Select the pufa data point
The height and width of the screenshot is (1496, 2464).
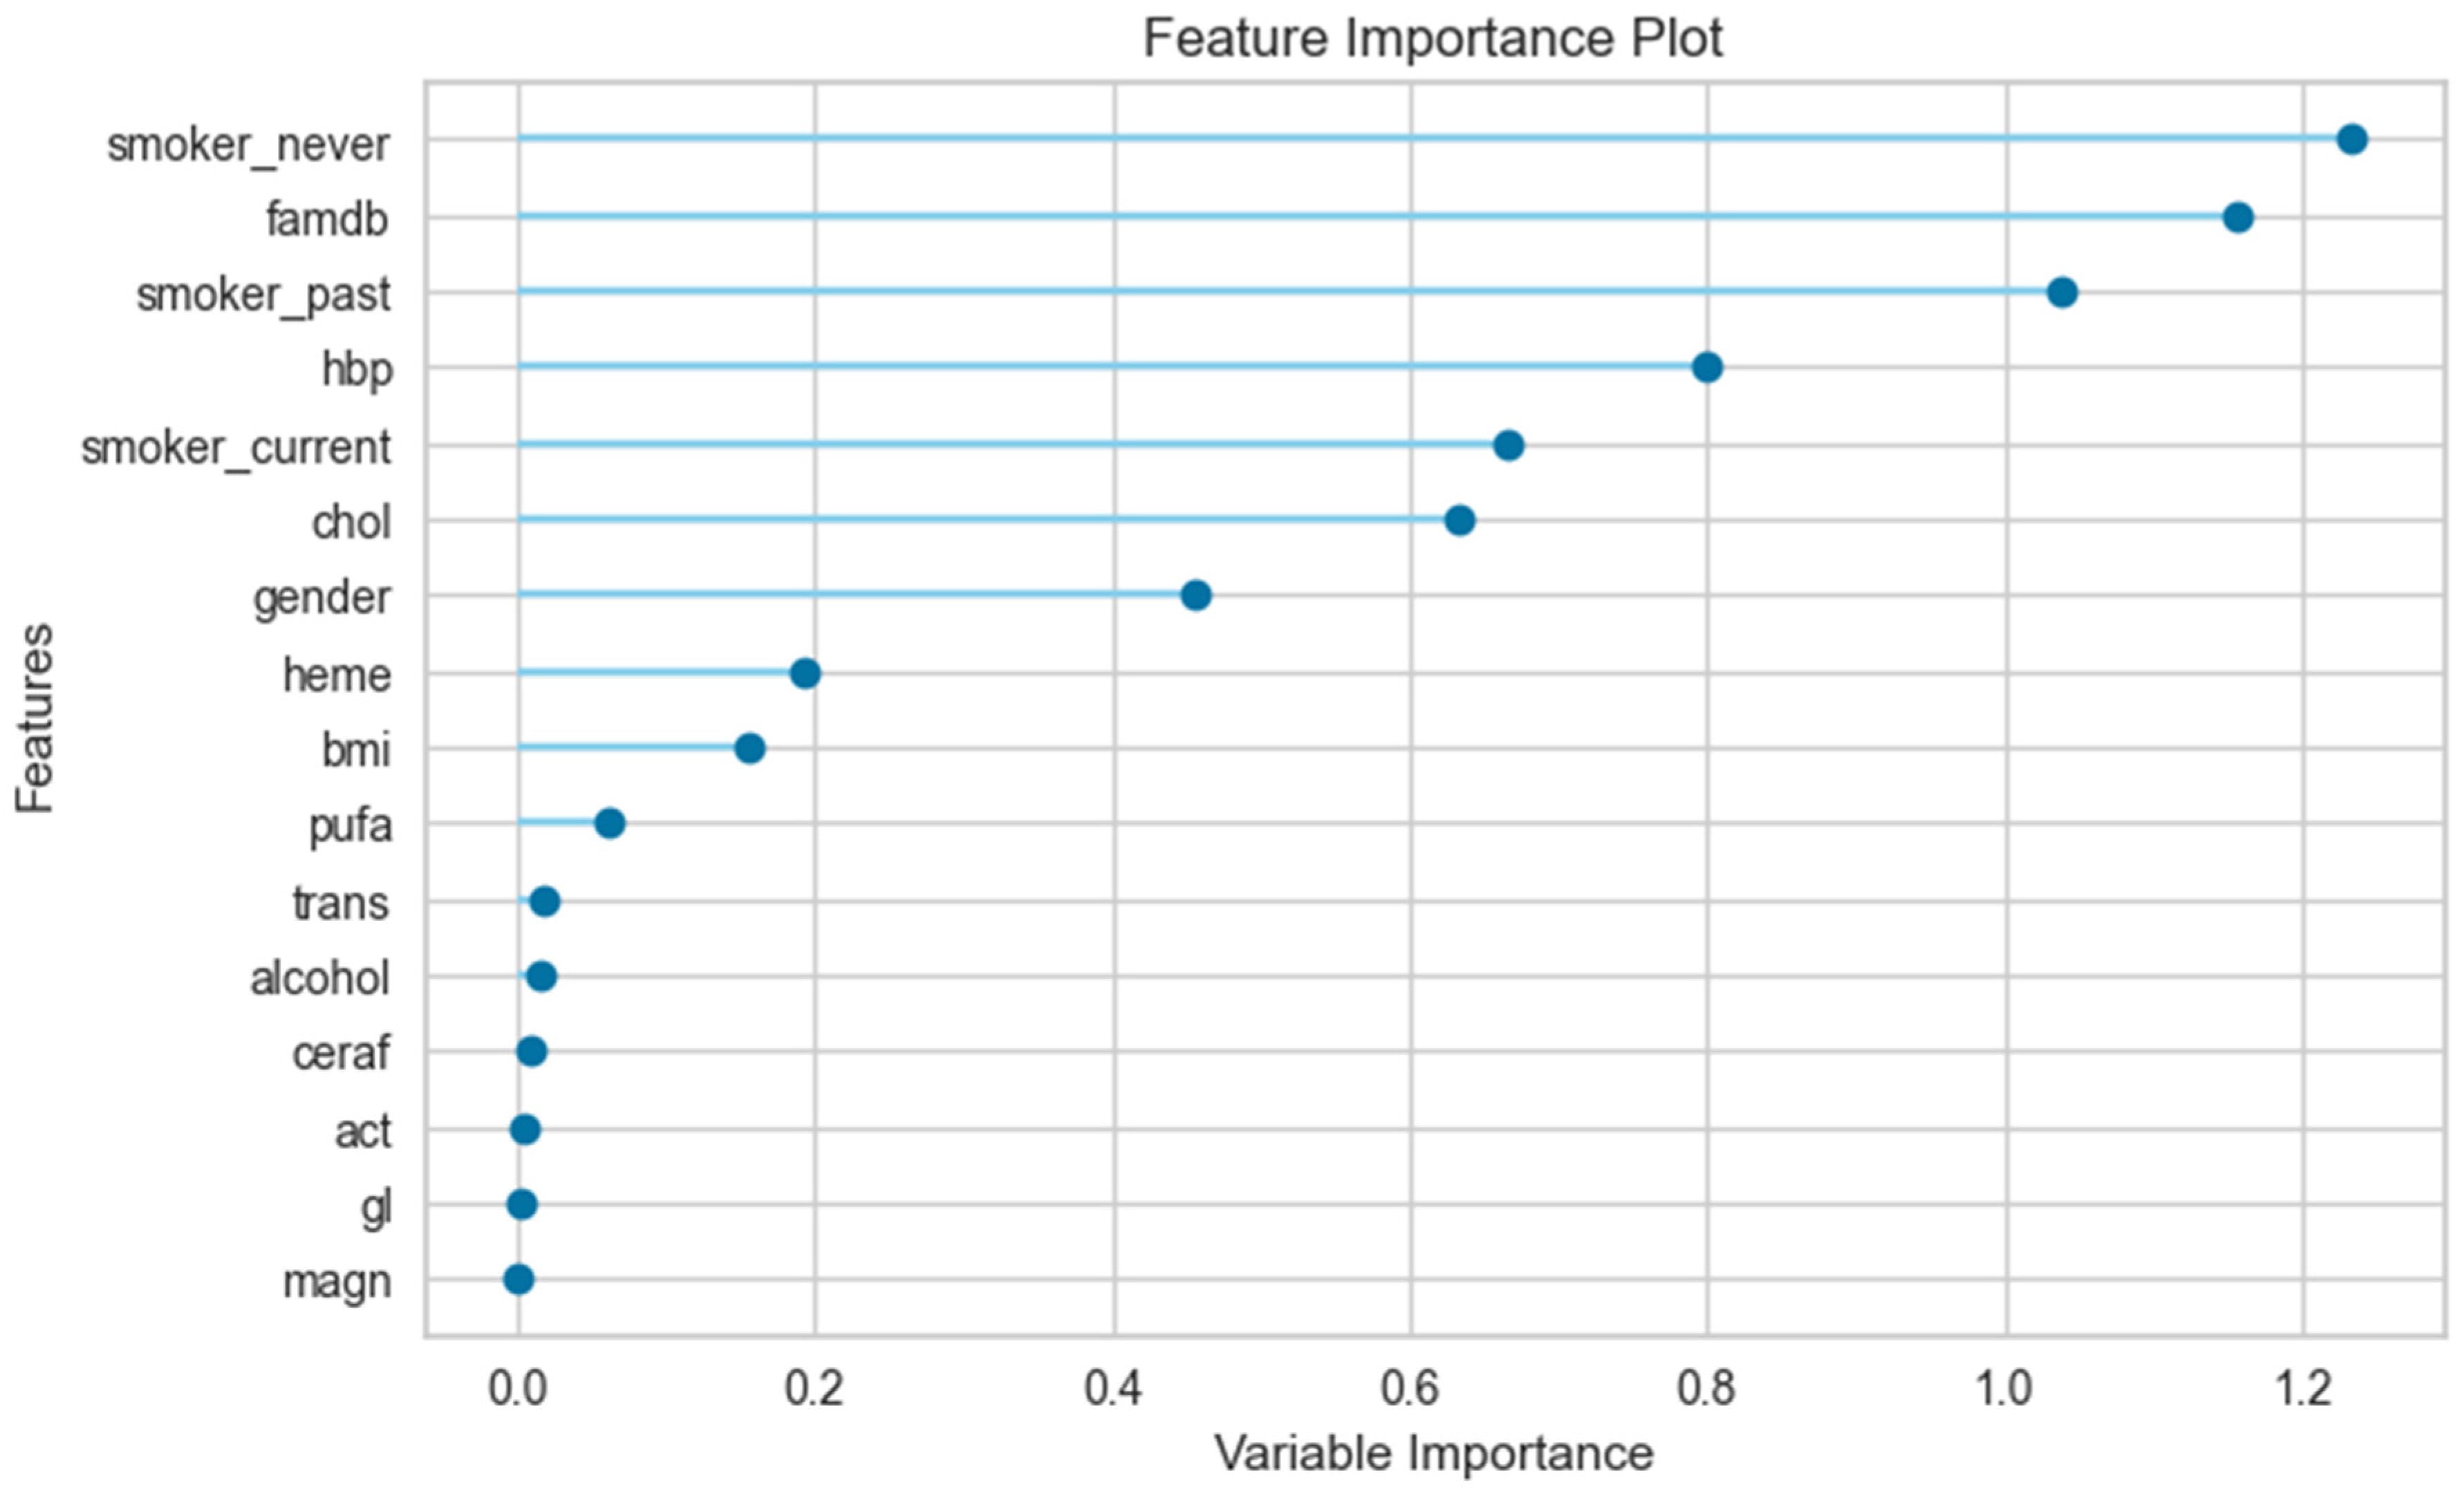610,824
